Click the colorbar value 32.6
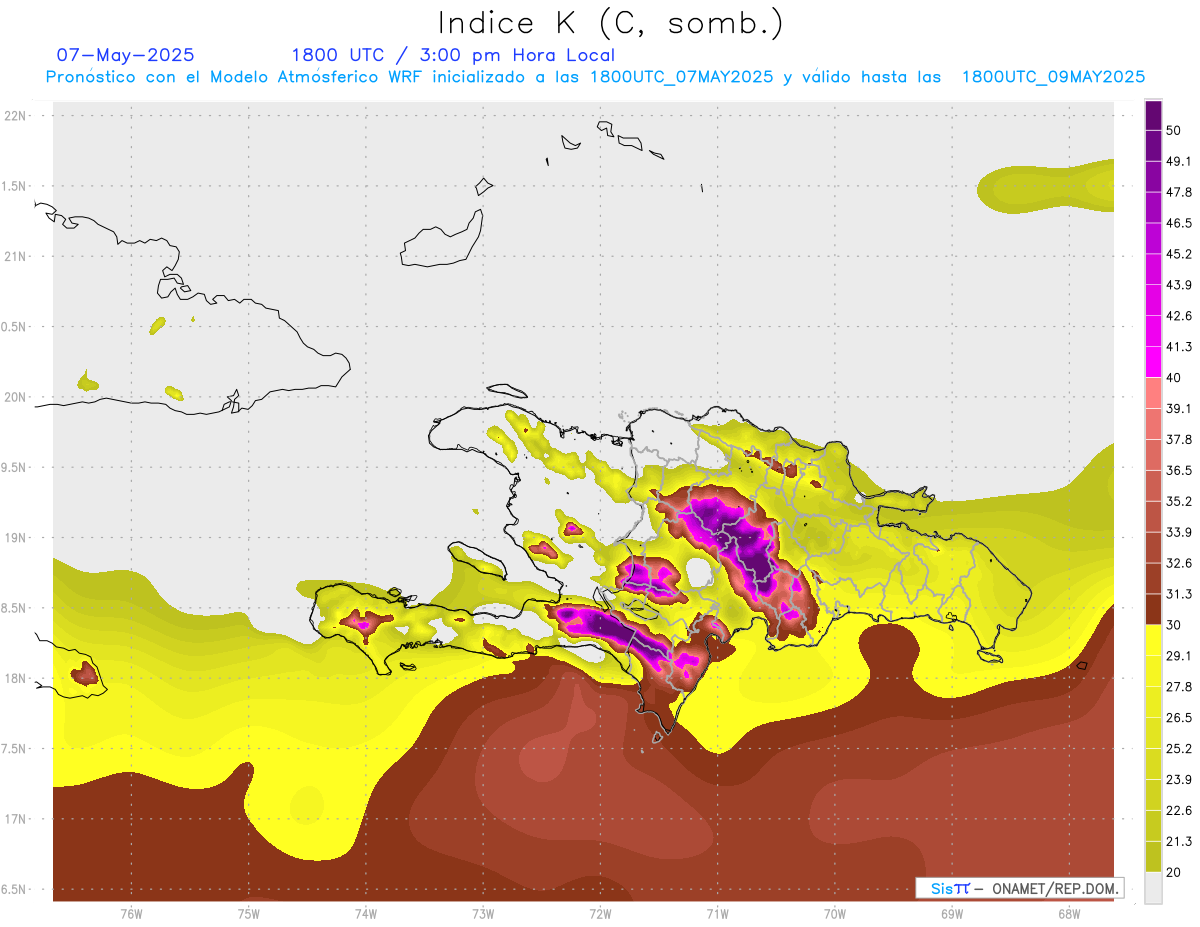1200x927 pixels. point(1178,563)
